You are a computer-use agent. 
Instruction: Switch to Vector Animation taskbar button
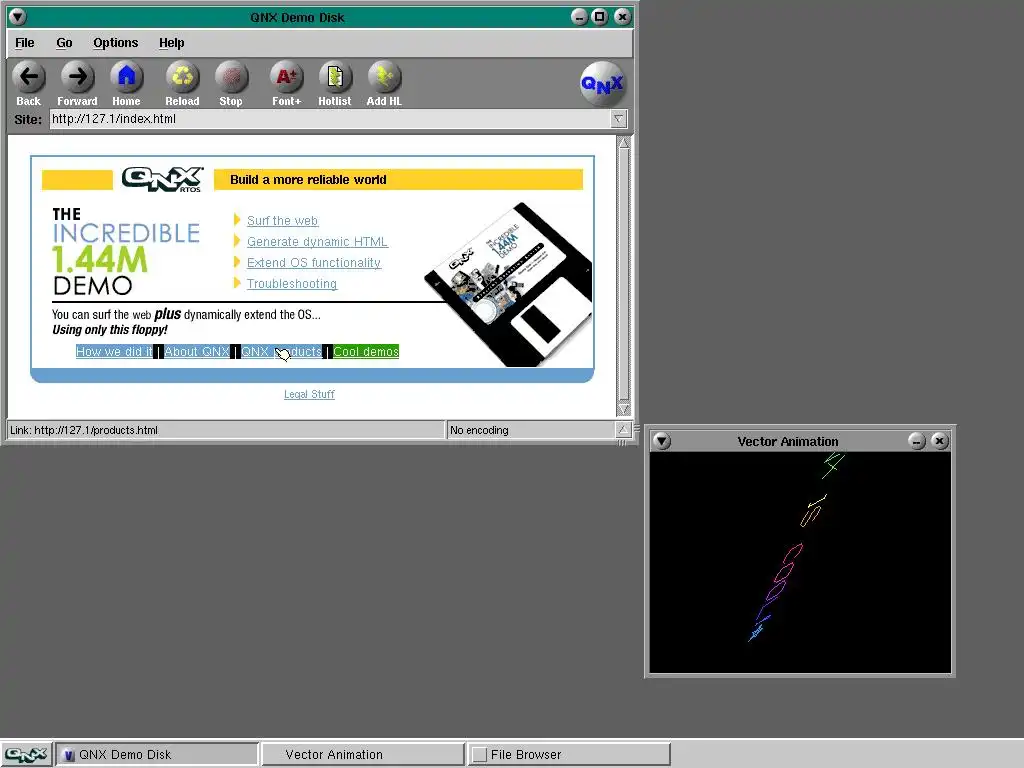coord(363,754)
